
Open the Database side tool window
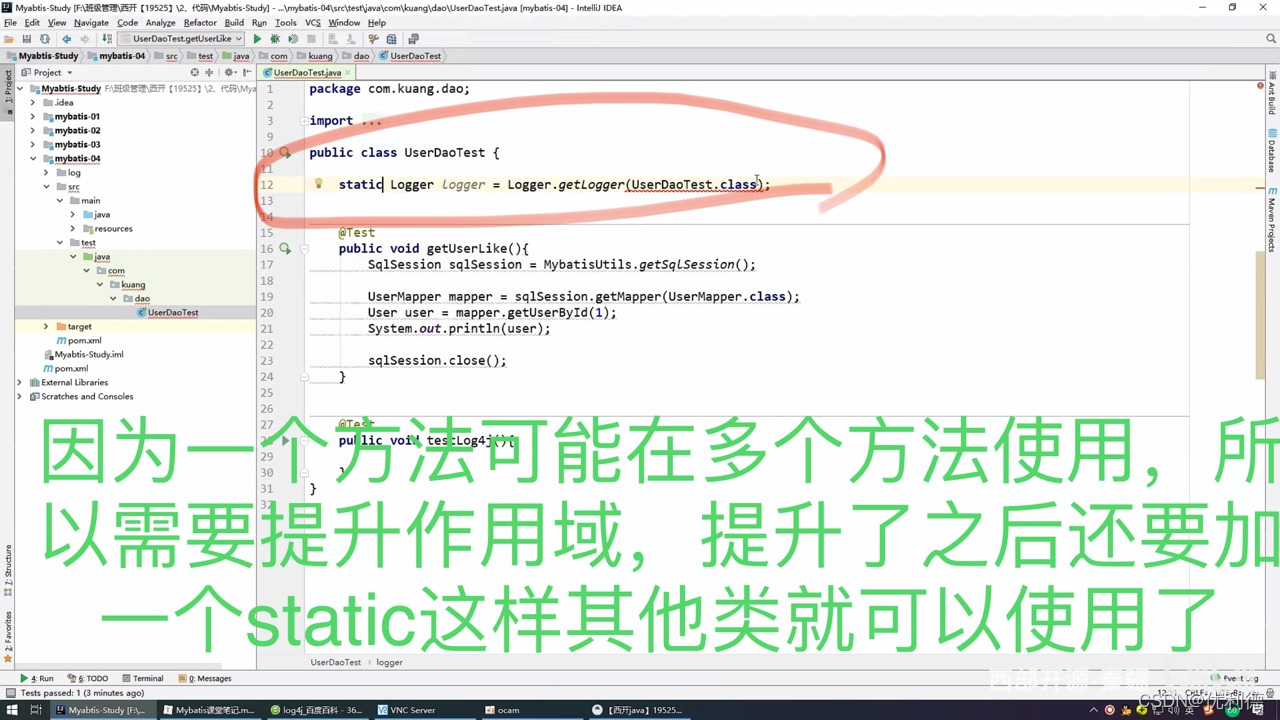pos(1272,150)
